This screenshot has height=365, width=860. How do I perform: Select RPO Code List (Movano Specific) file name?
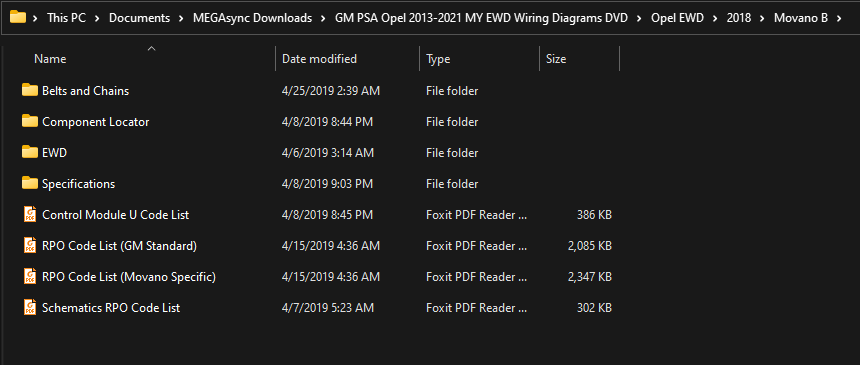tap(129, 277)
